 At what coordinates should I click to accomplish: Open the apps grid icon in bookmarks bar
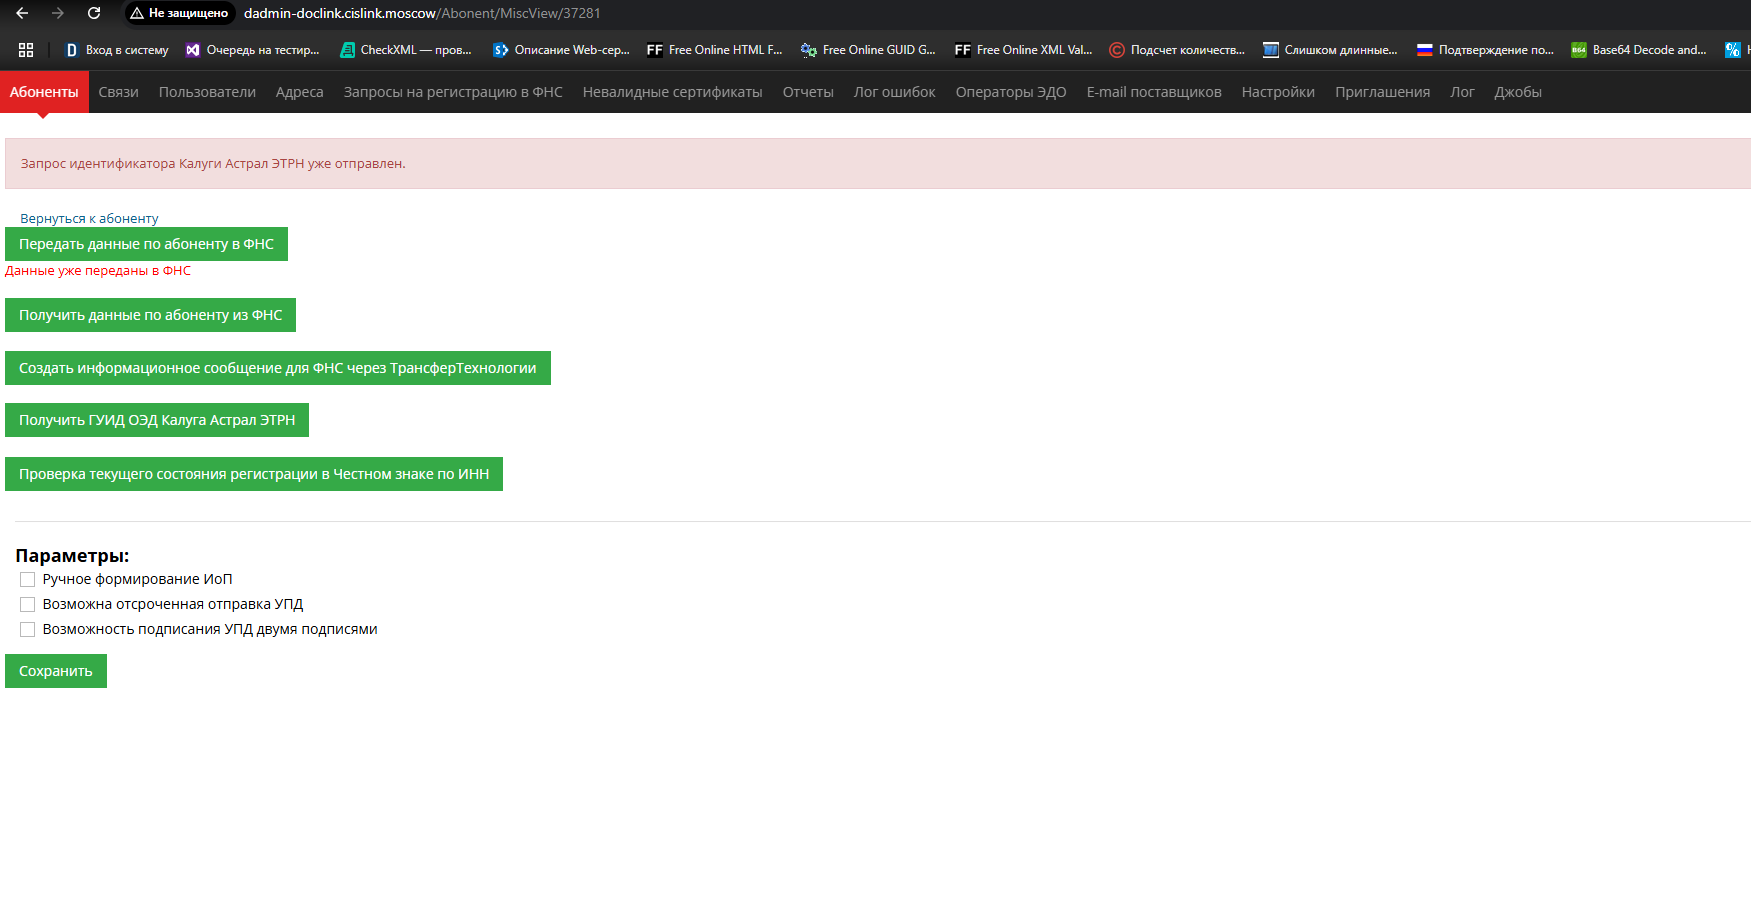coord(26,49)
